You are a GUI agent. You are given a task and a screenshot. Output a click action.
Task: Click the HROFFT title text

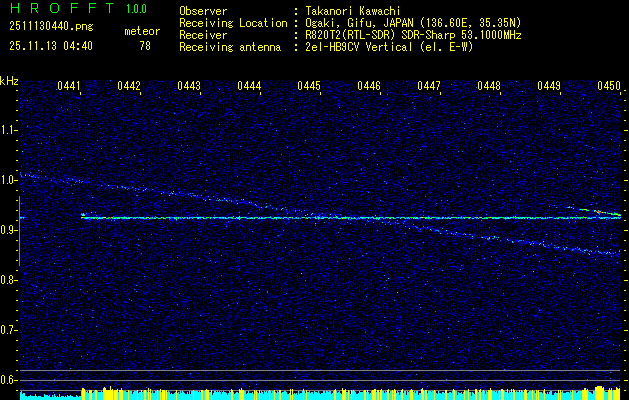tap(56, 9)
